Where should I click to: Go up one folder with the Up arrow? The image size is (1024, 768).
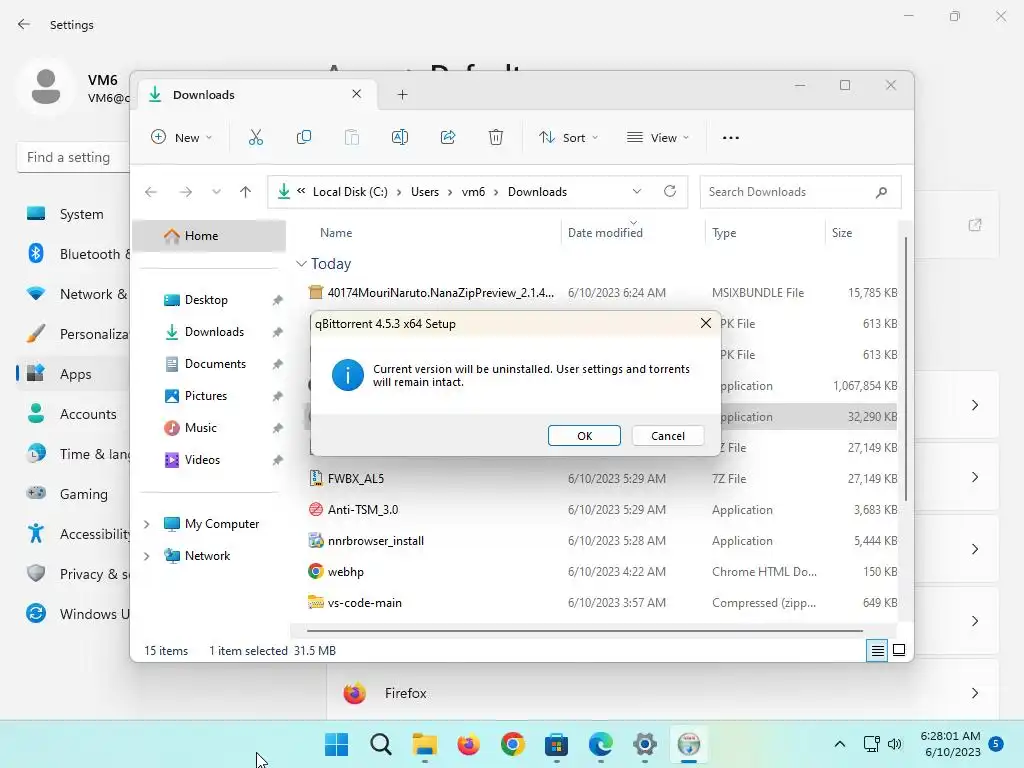[x=246, y=191]
